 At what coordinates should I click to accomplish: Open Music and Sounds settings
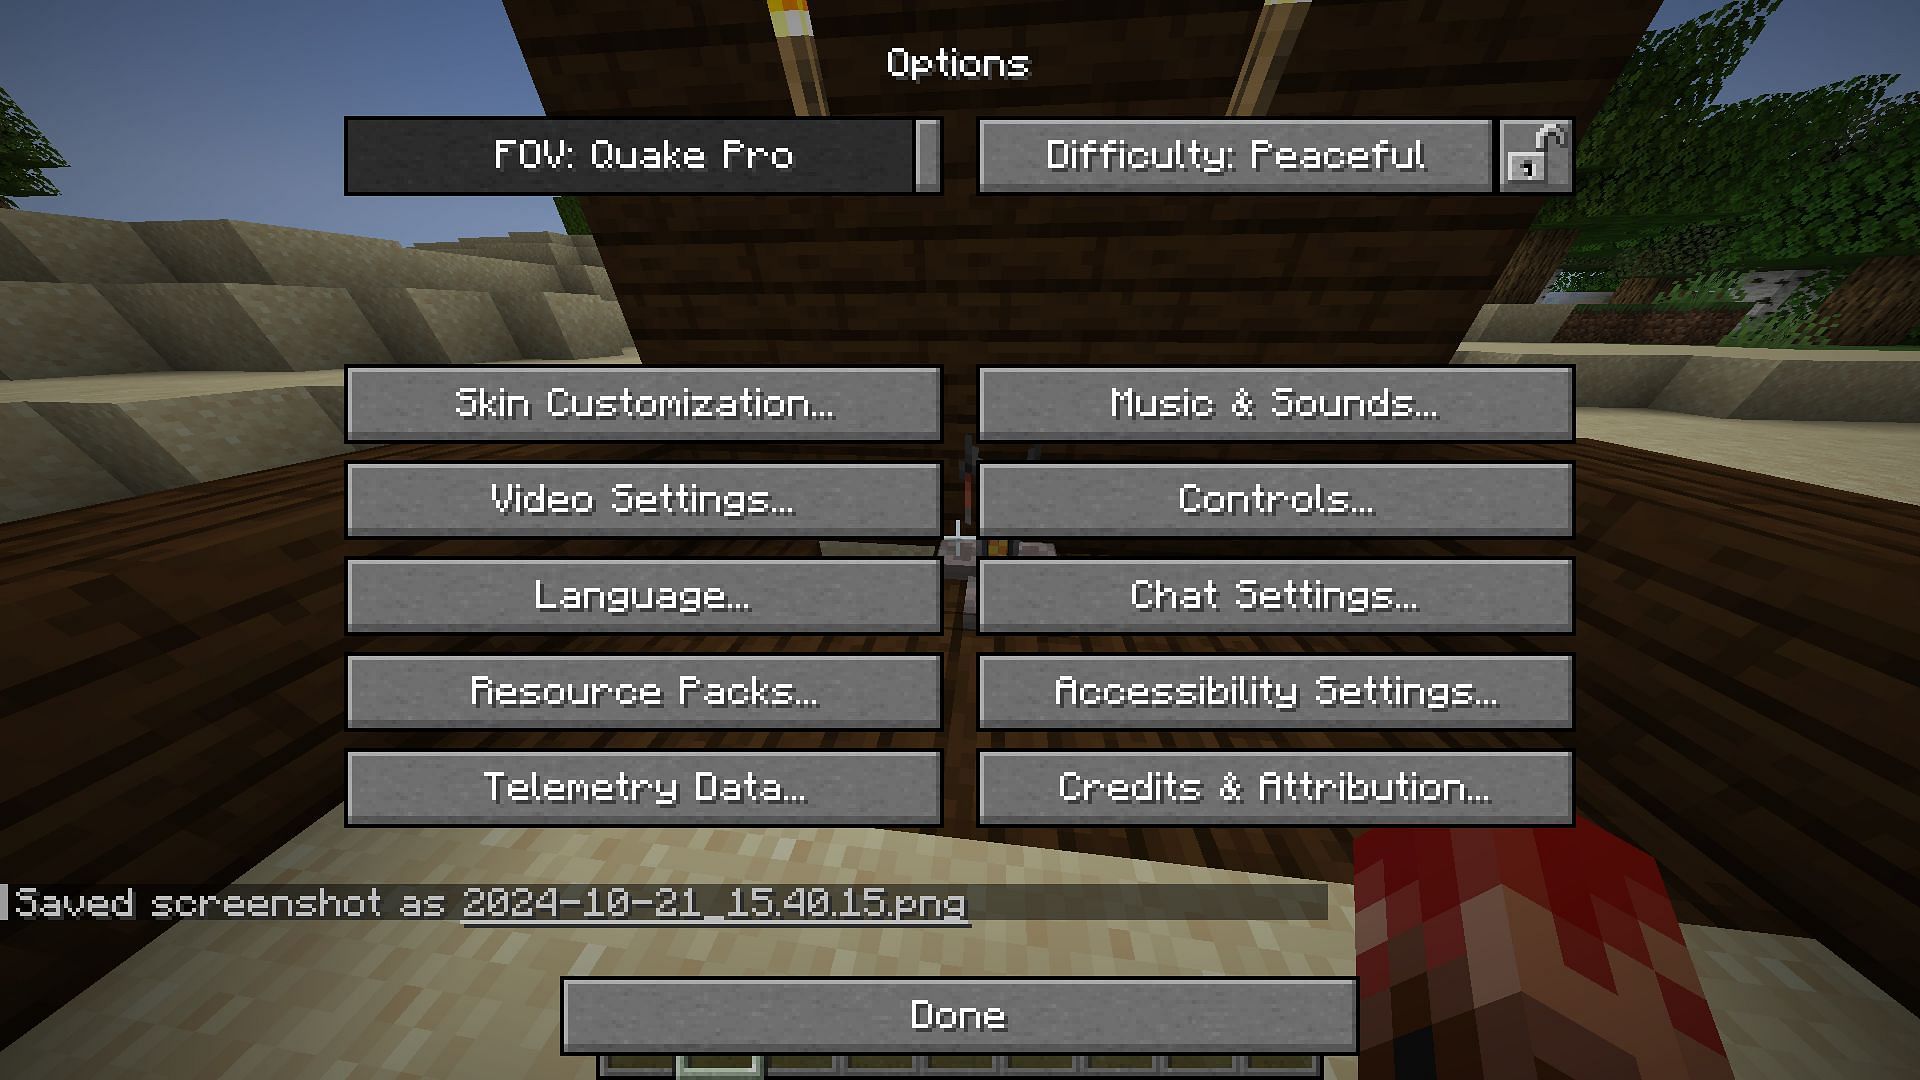pyautogui.click(x=1273, y=402)
